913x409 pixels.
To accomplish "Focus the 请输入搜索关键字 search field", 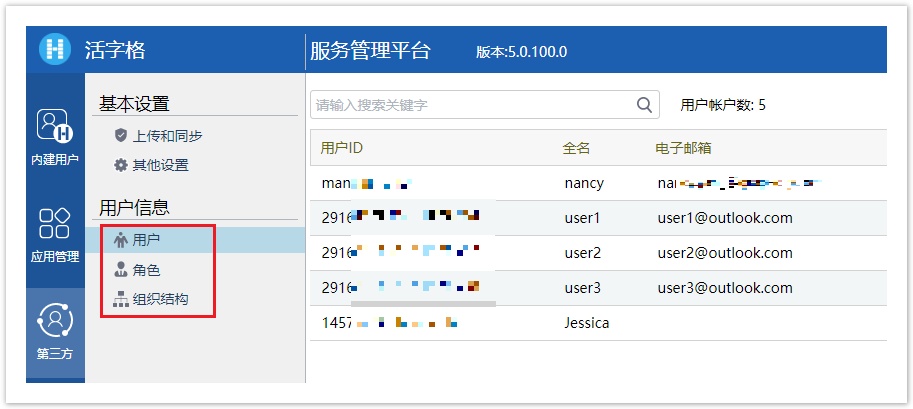I will pos(484,105).
